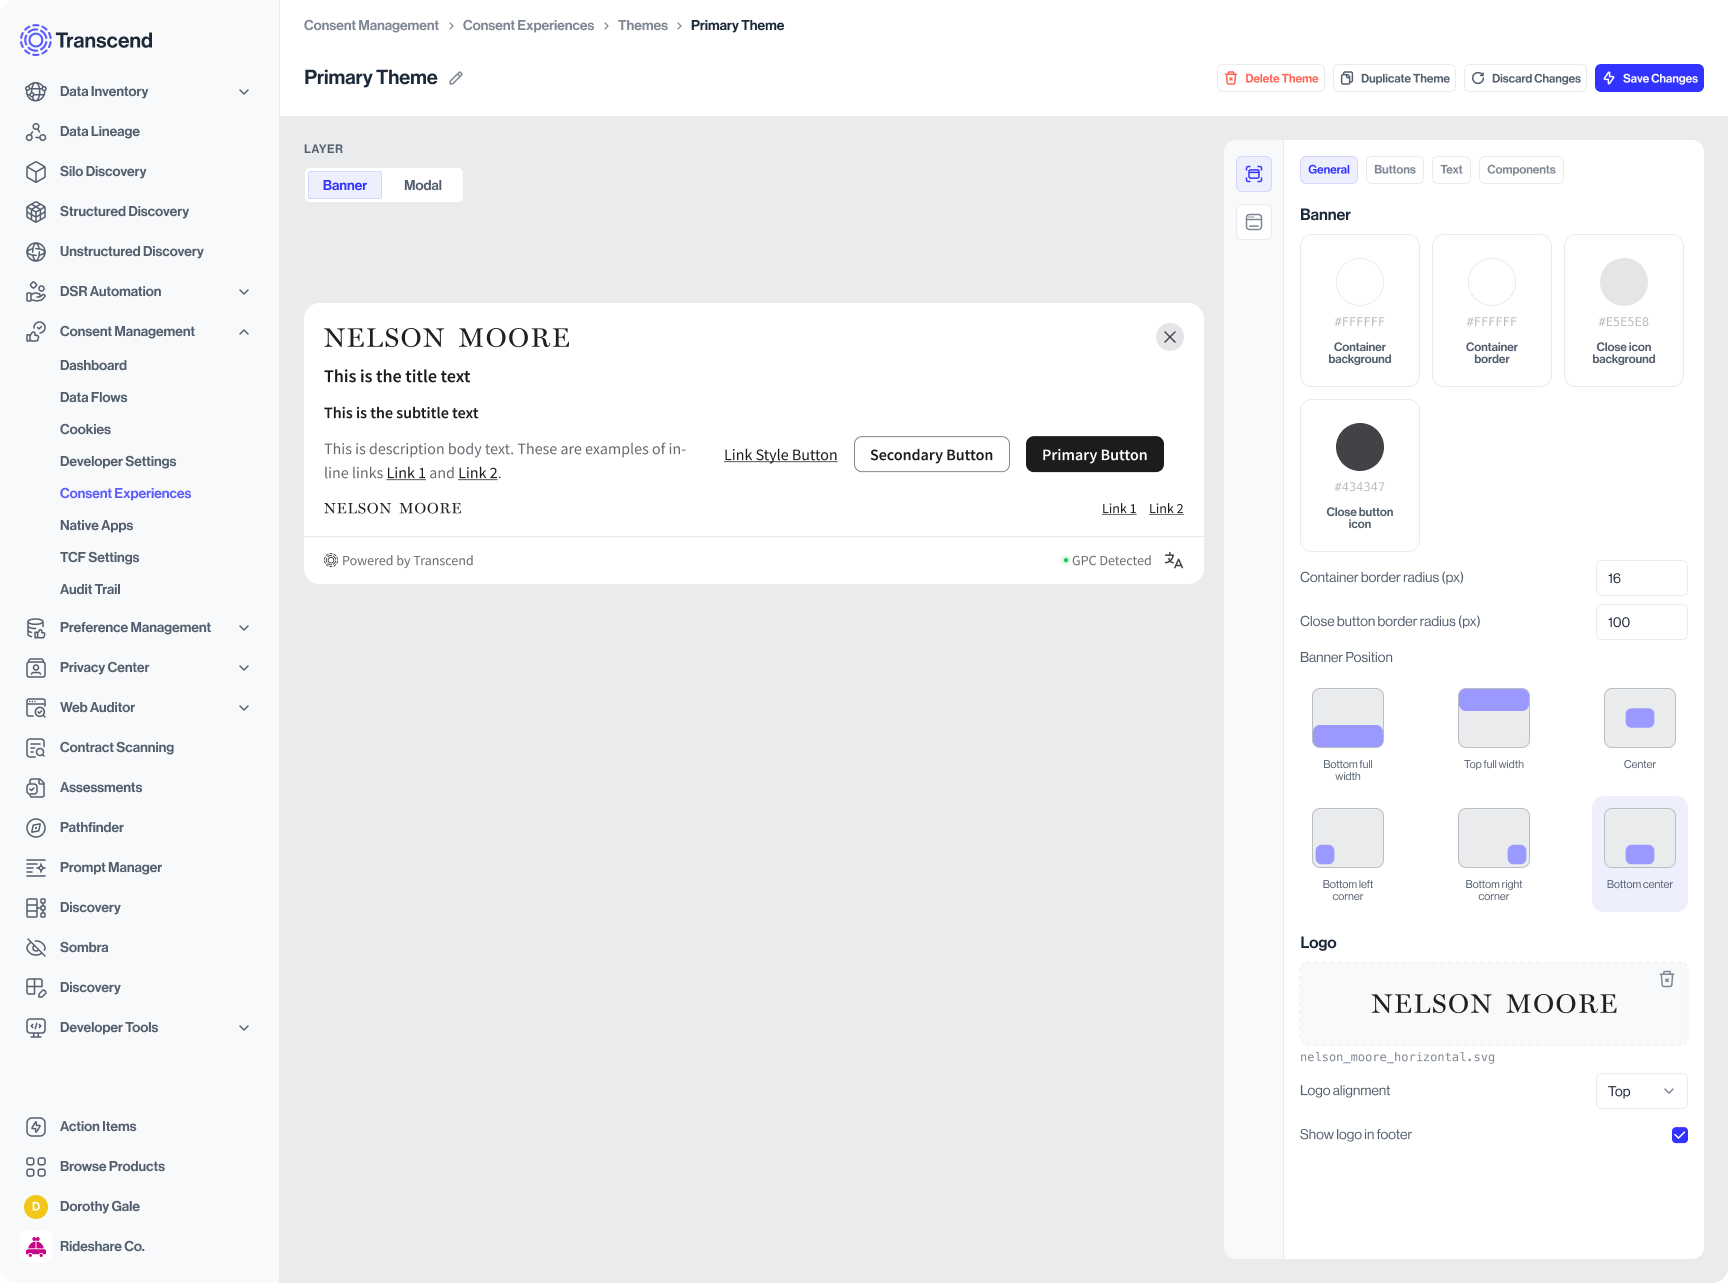Select Bottom full width banner position
Viewport: 1728px width, 1283px height.
pos(1348,735)
